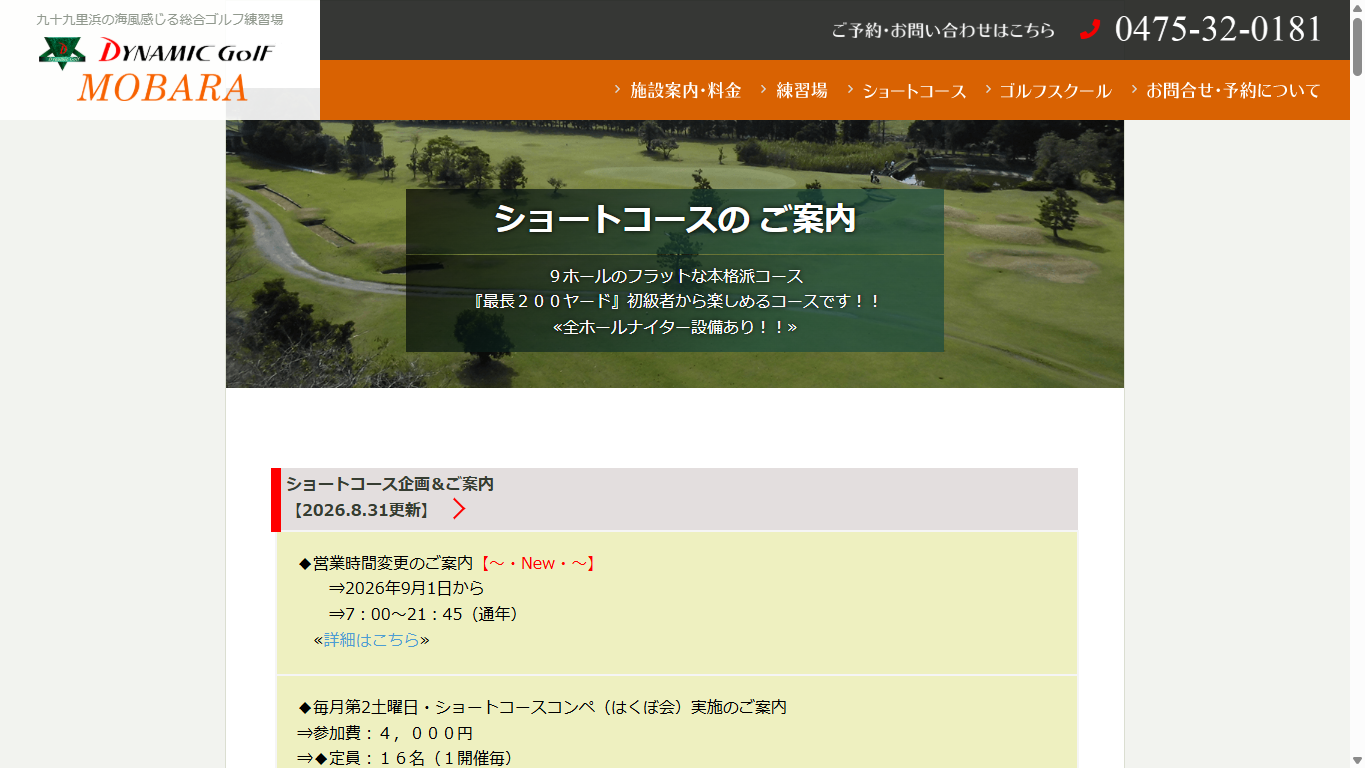Click the 詳細はこちら link

pos(372,639)
